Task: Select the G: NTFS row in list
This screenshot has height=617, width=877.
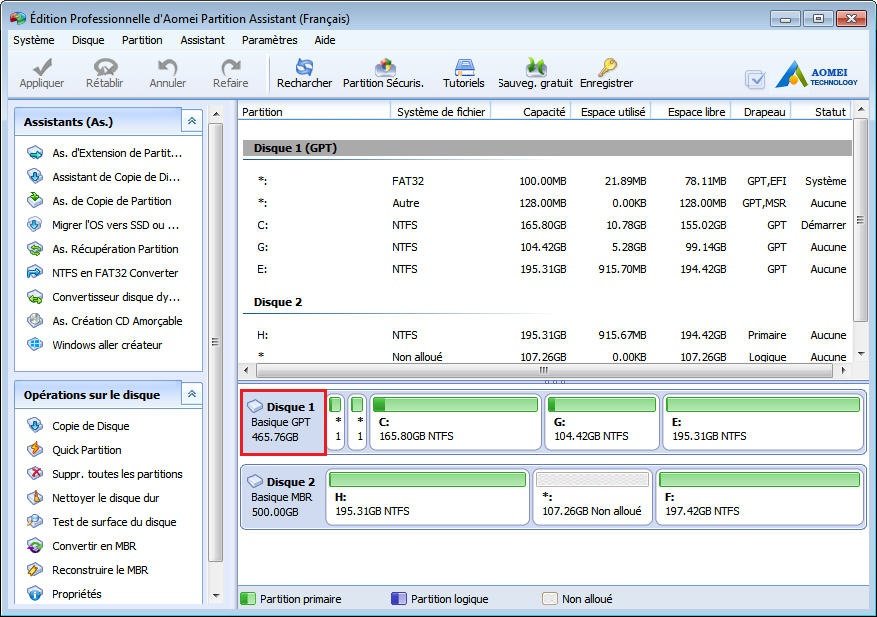Action: (x=547, y=247)
